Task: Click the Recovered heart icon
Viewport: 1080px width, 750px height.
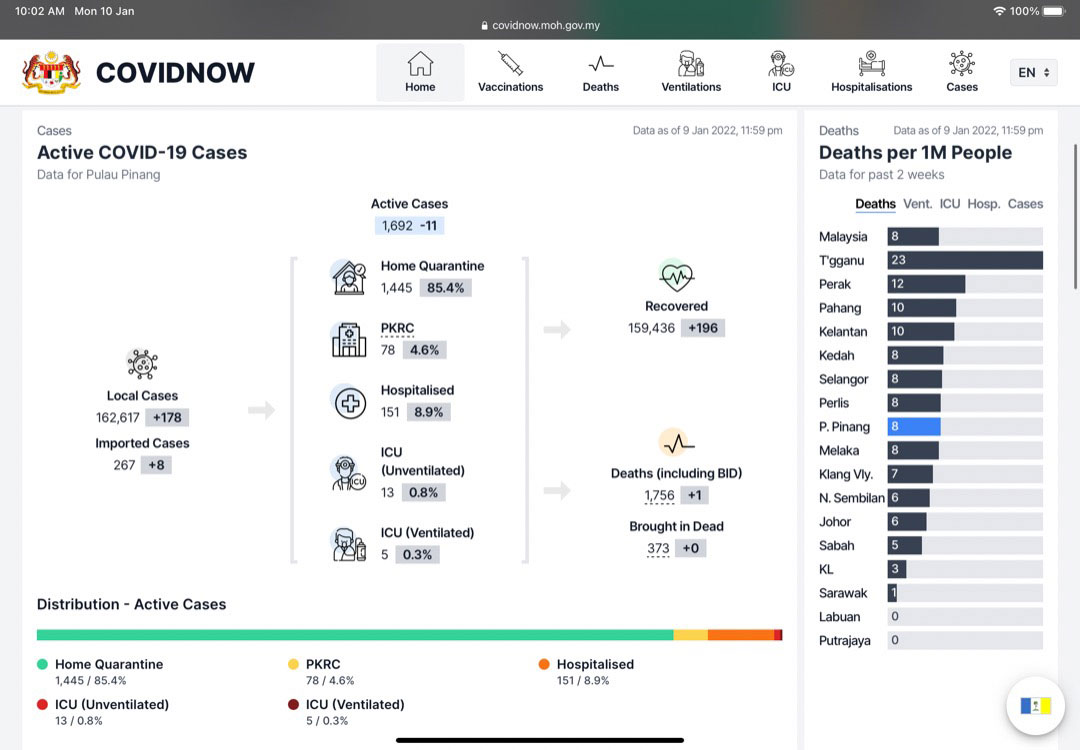Action: 676,277
